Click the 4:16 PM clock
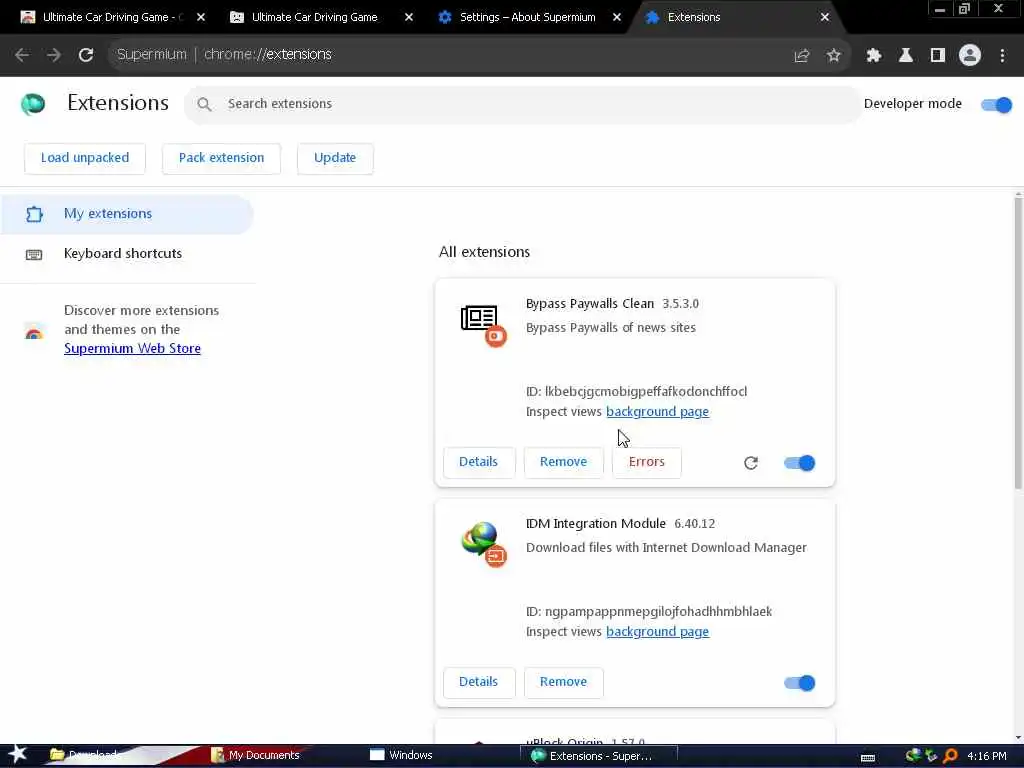The height and width of the screenshot is (768, 1024). 987,756
